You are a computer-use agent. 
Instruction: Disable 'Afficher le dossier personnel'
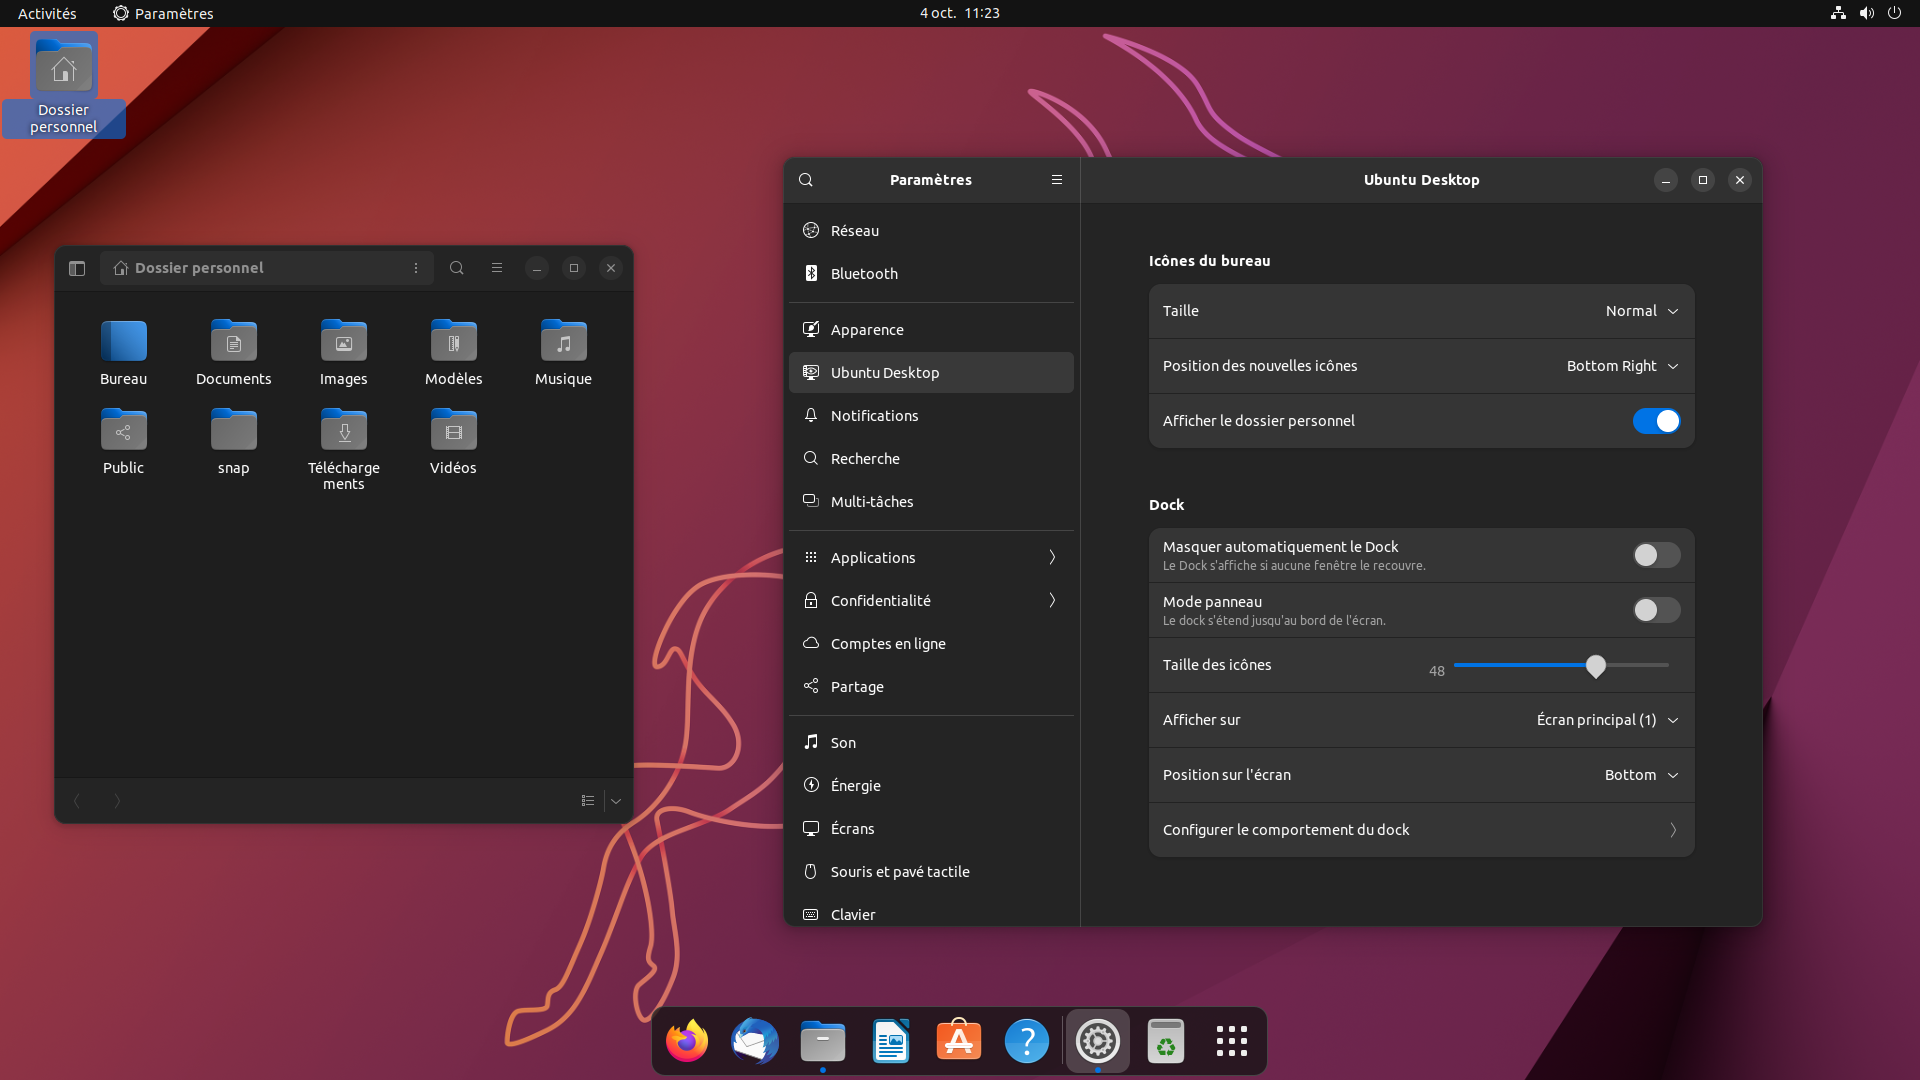[1657, 421]
